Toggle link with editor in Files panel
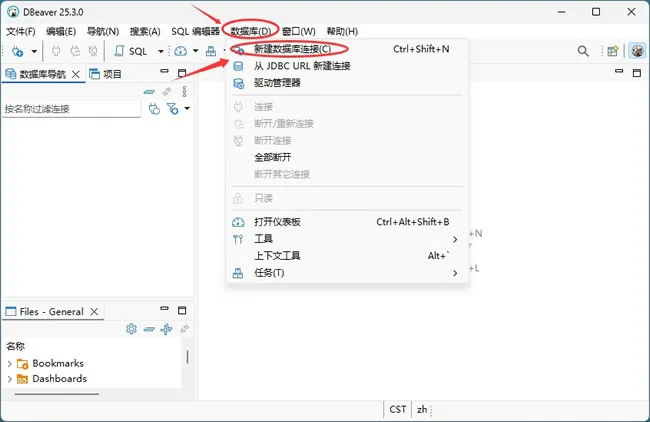650x422 pixels. coord(184,329)
